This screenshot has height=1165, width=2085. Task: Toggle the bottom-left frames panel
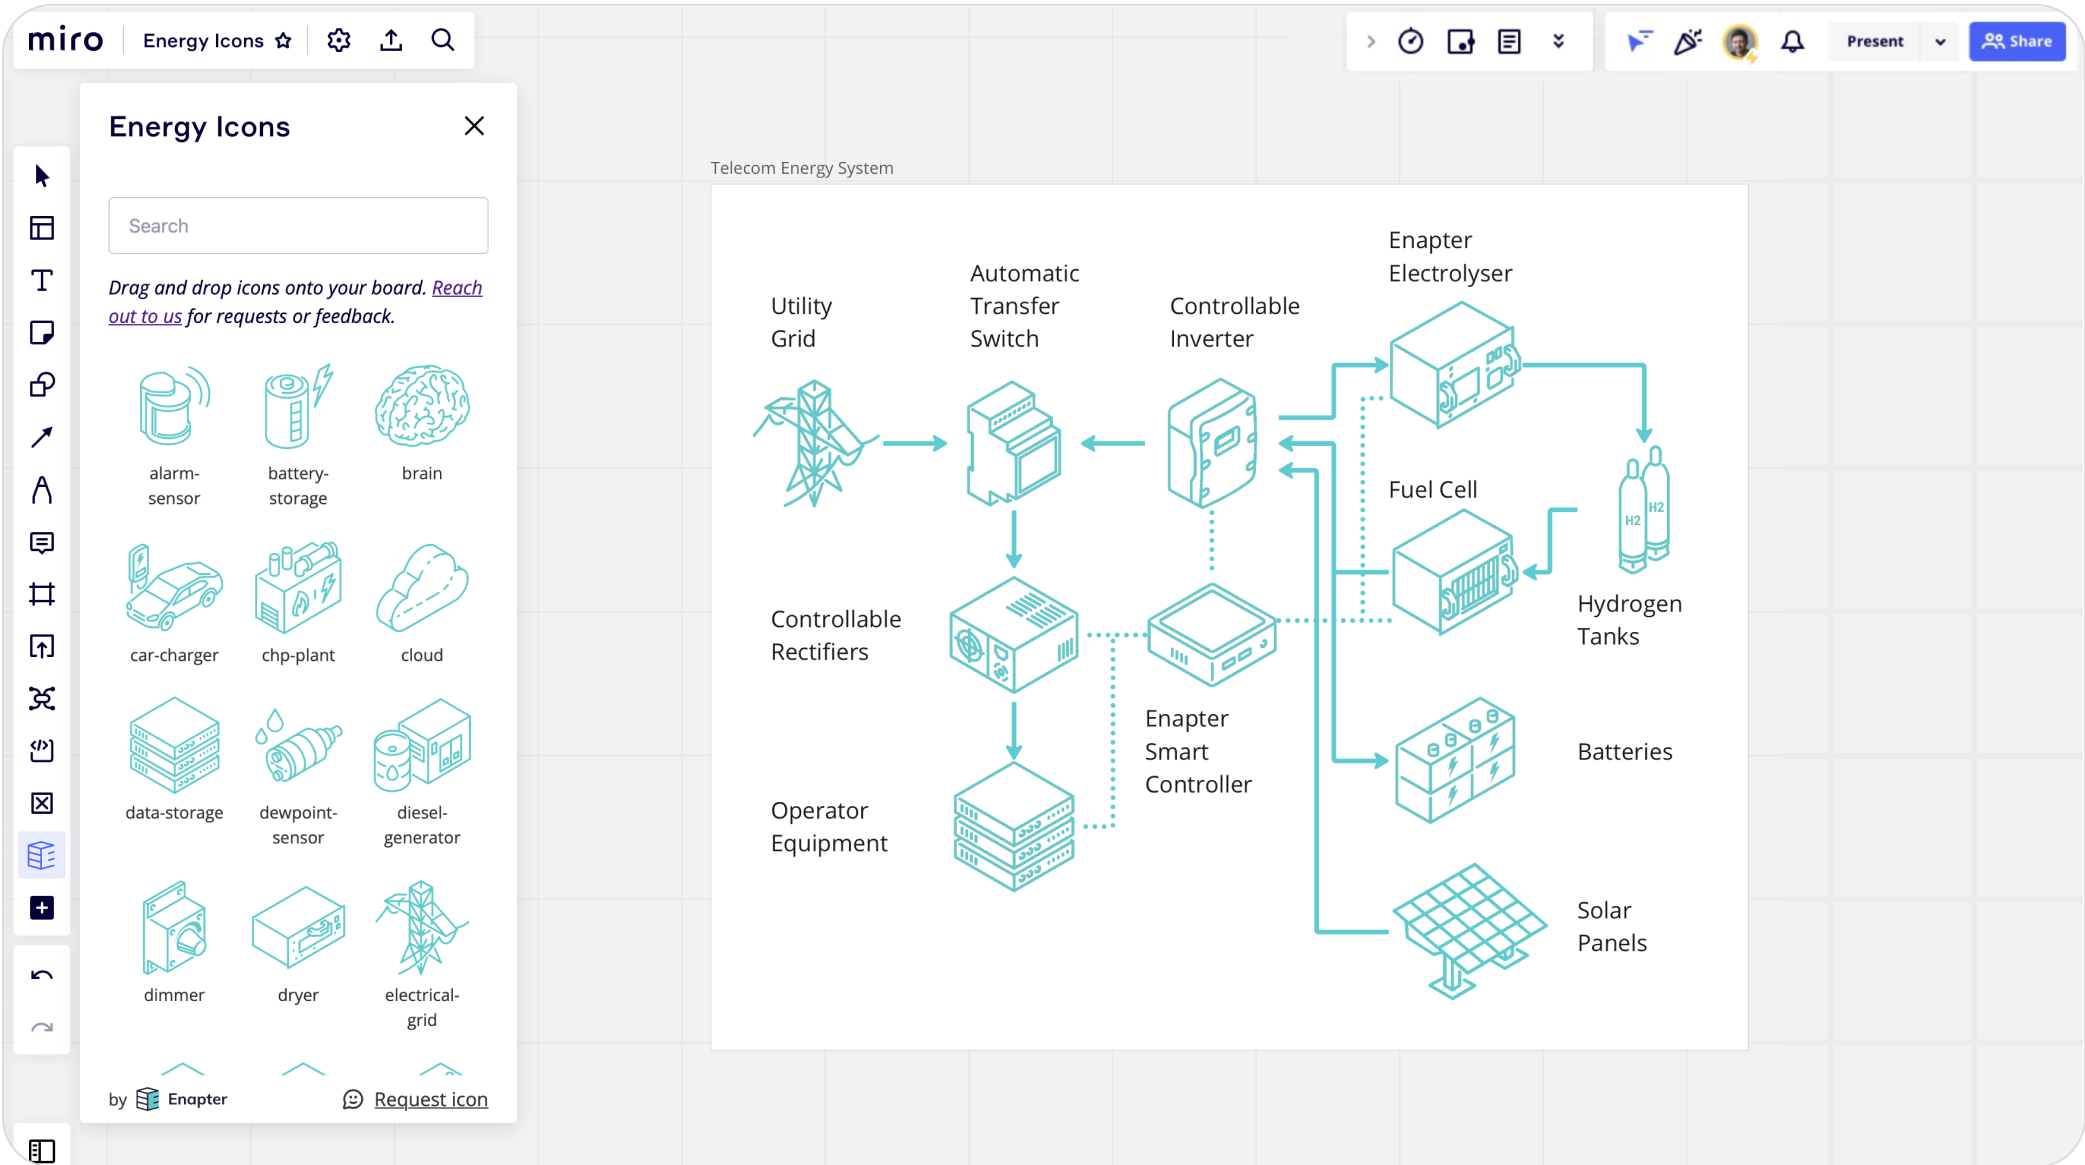tap(41, 1151)
